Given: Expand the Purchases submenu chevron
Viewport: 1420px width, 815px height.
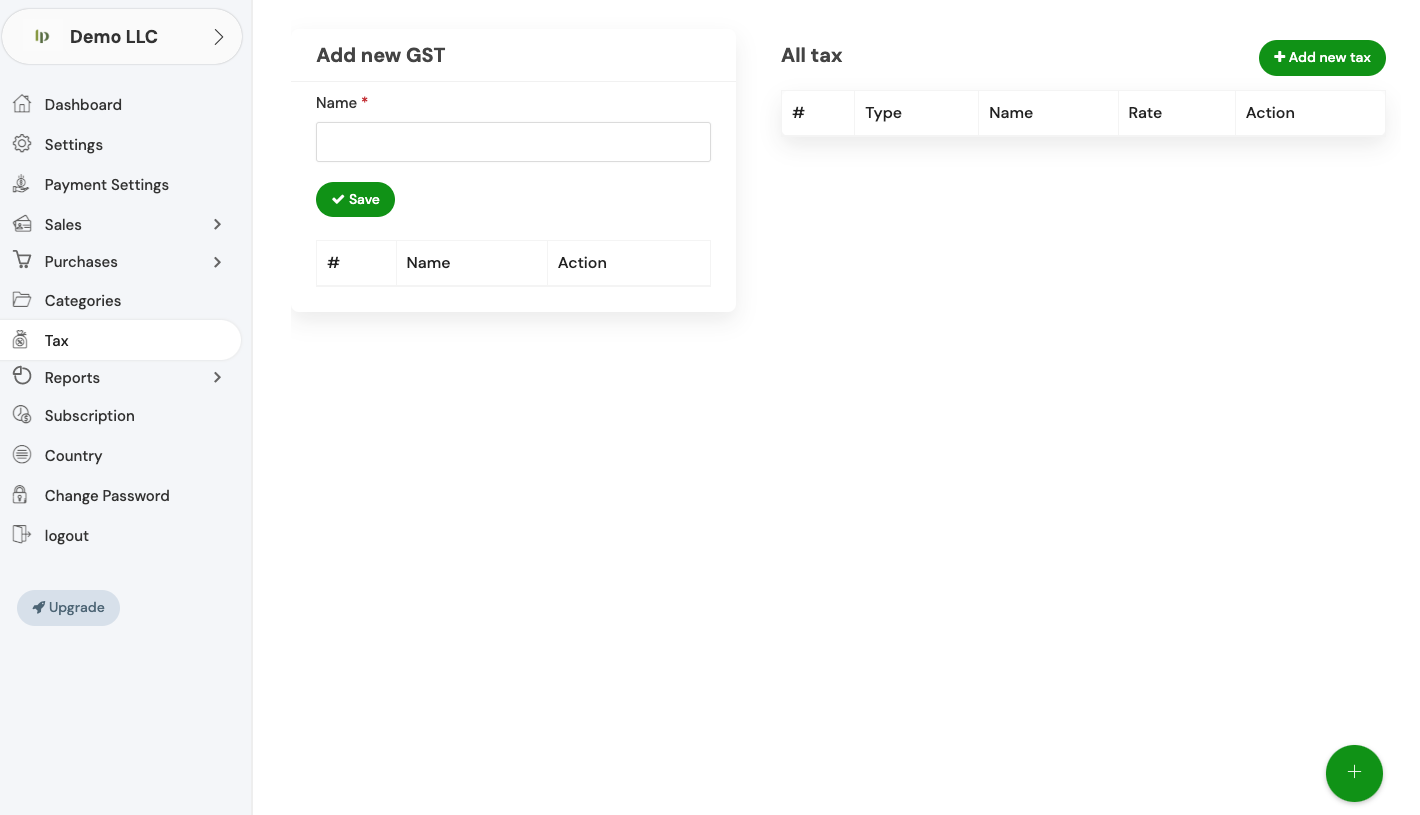Looking at the screenshot, I should tap(217, 262).
